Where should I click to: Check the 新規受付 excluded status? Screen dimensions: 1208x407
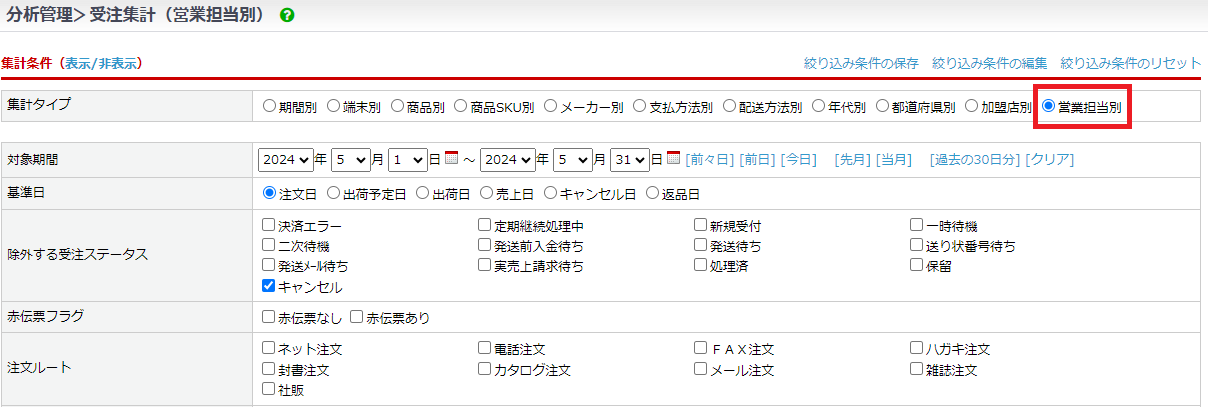701,225
